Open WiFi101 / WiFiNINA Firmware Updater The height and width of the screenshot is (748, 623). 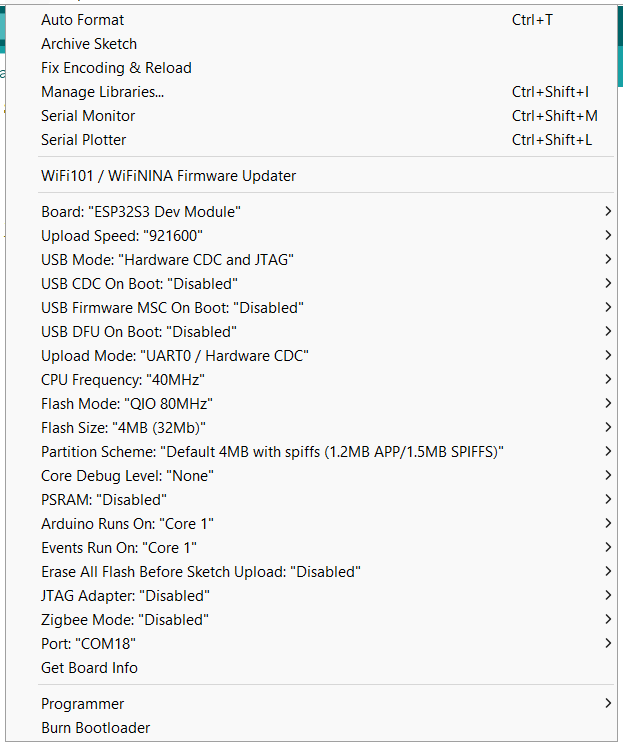[169, 176]
